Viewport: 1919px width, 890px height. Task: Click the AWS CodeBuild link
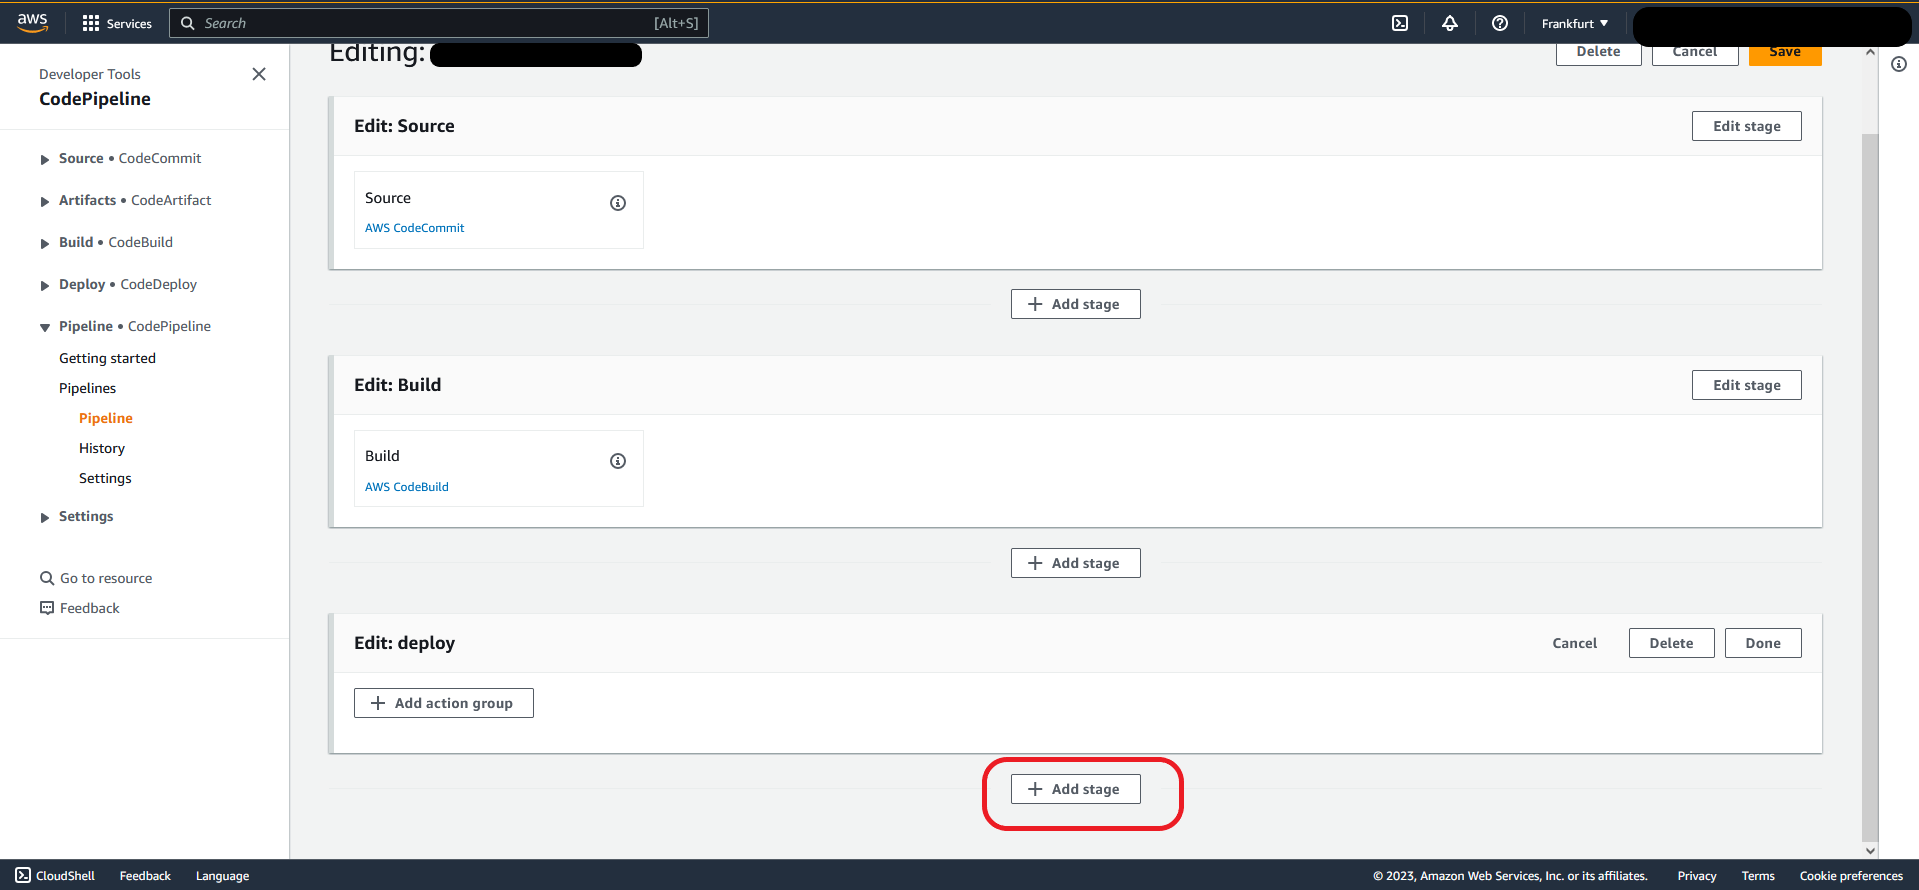[406, 487]
